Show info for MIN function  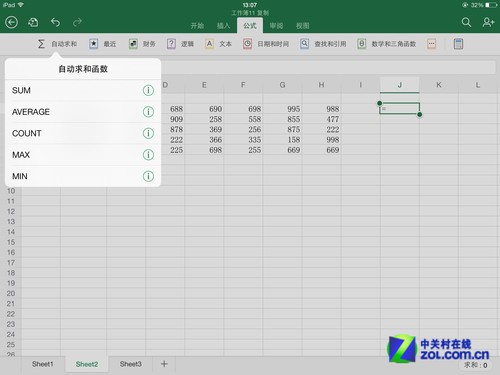pos(148,176)
